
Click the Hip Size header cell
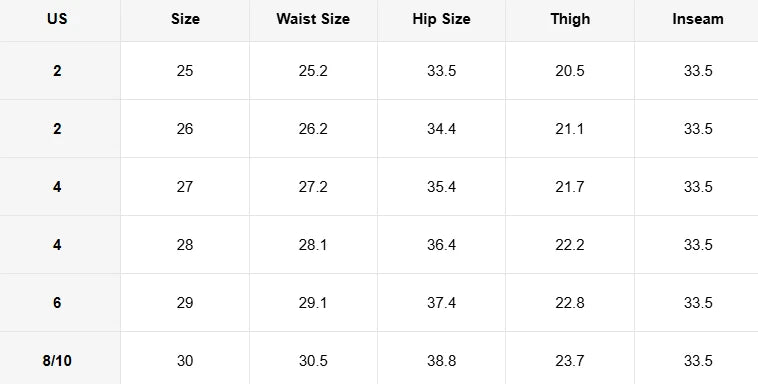click(x=441, y=19)
